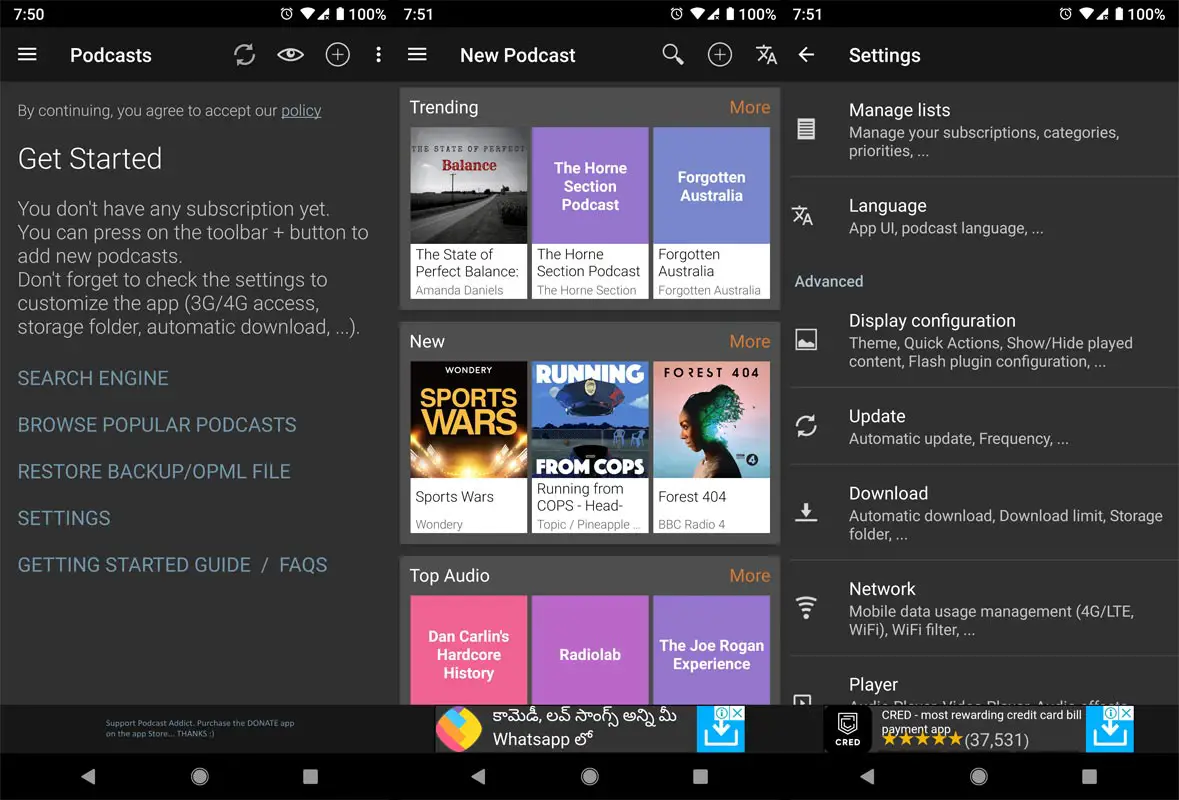Tap the Download arrow icon in Settings
The height and width of the screenshot is (800, 1179).
[x=806, y=513]
